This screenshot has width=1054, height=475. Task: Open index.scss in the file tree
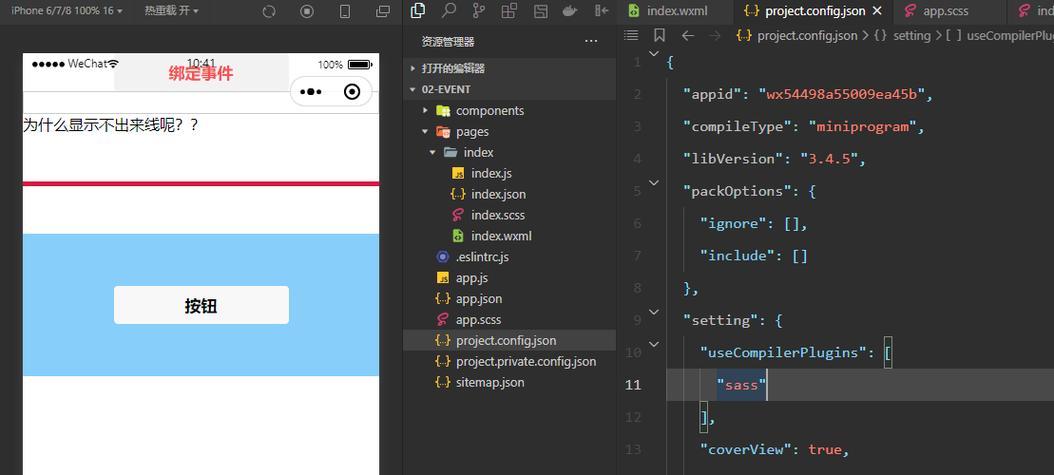[x=497, y=215]
